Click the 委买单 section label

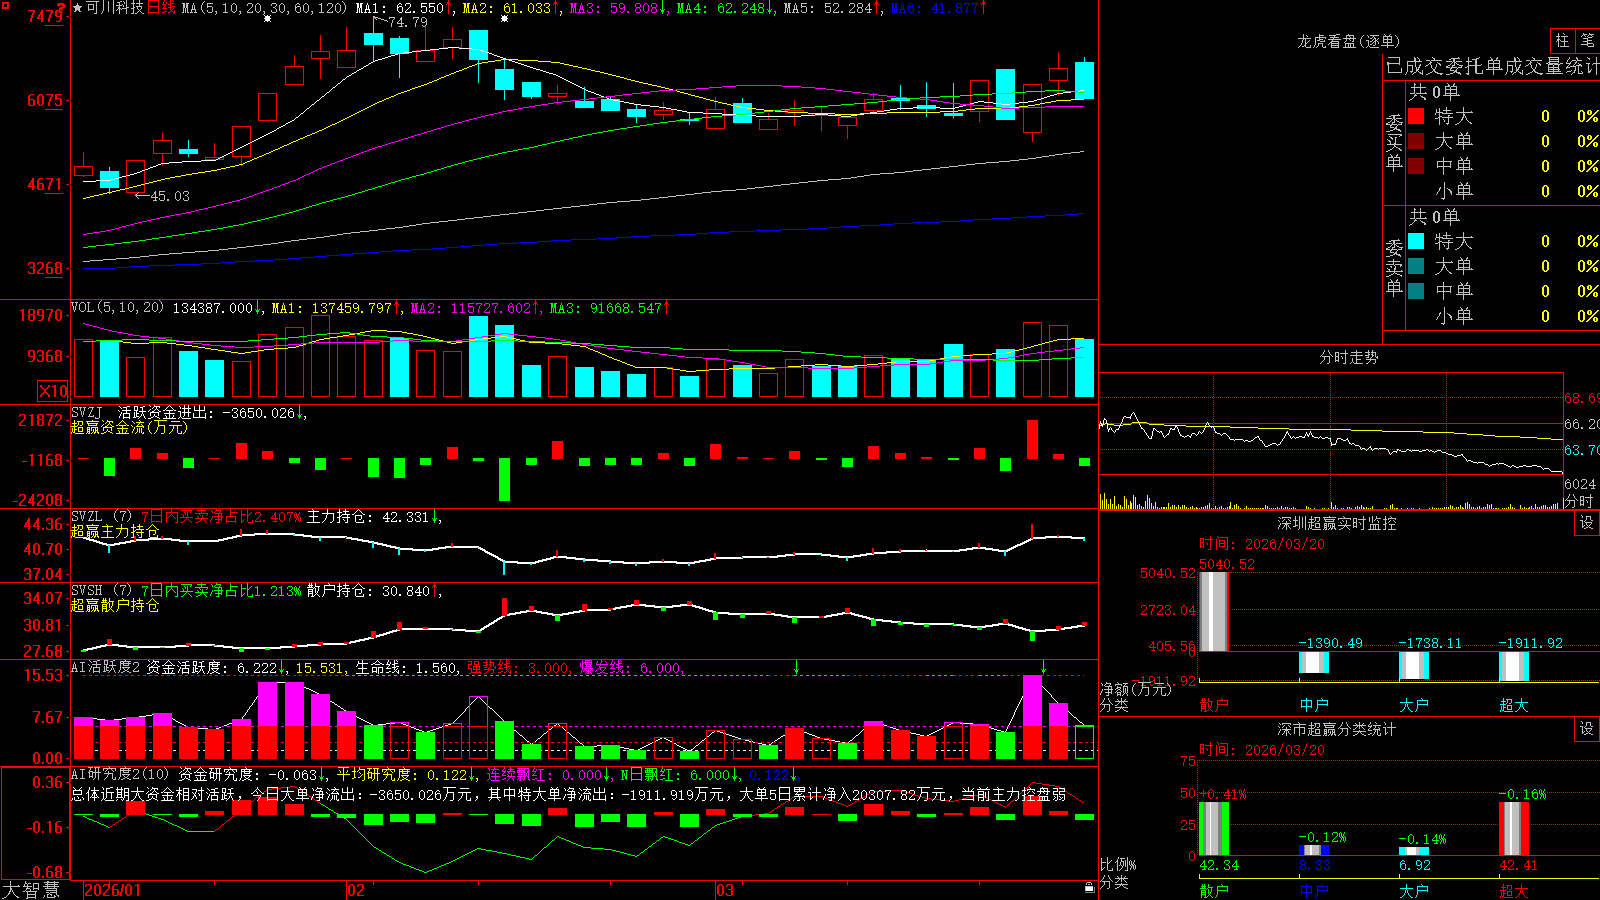pyautogui.click(x=1394, y=142)
